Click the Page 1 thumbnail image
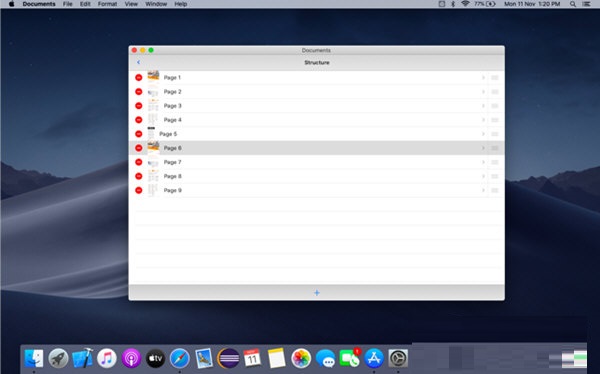 point(153,77)
